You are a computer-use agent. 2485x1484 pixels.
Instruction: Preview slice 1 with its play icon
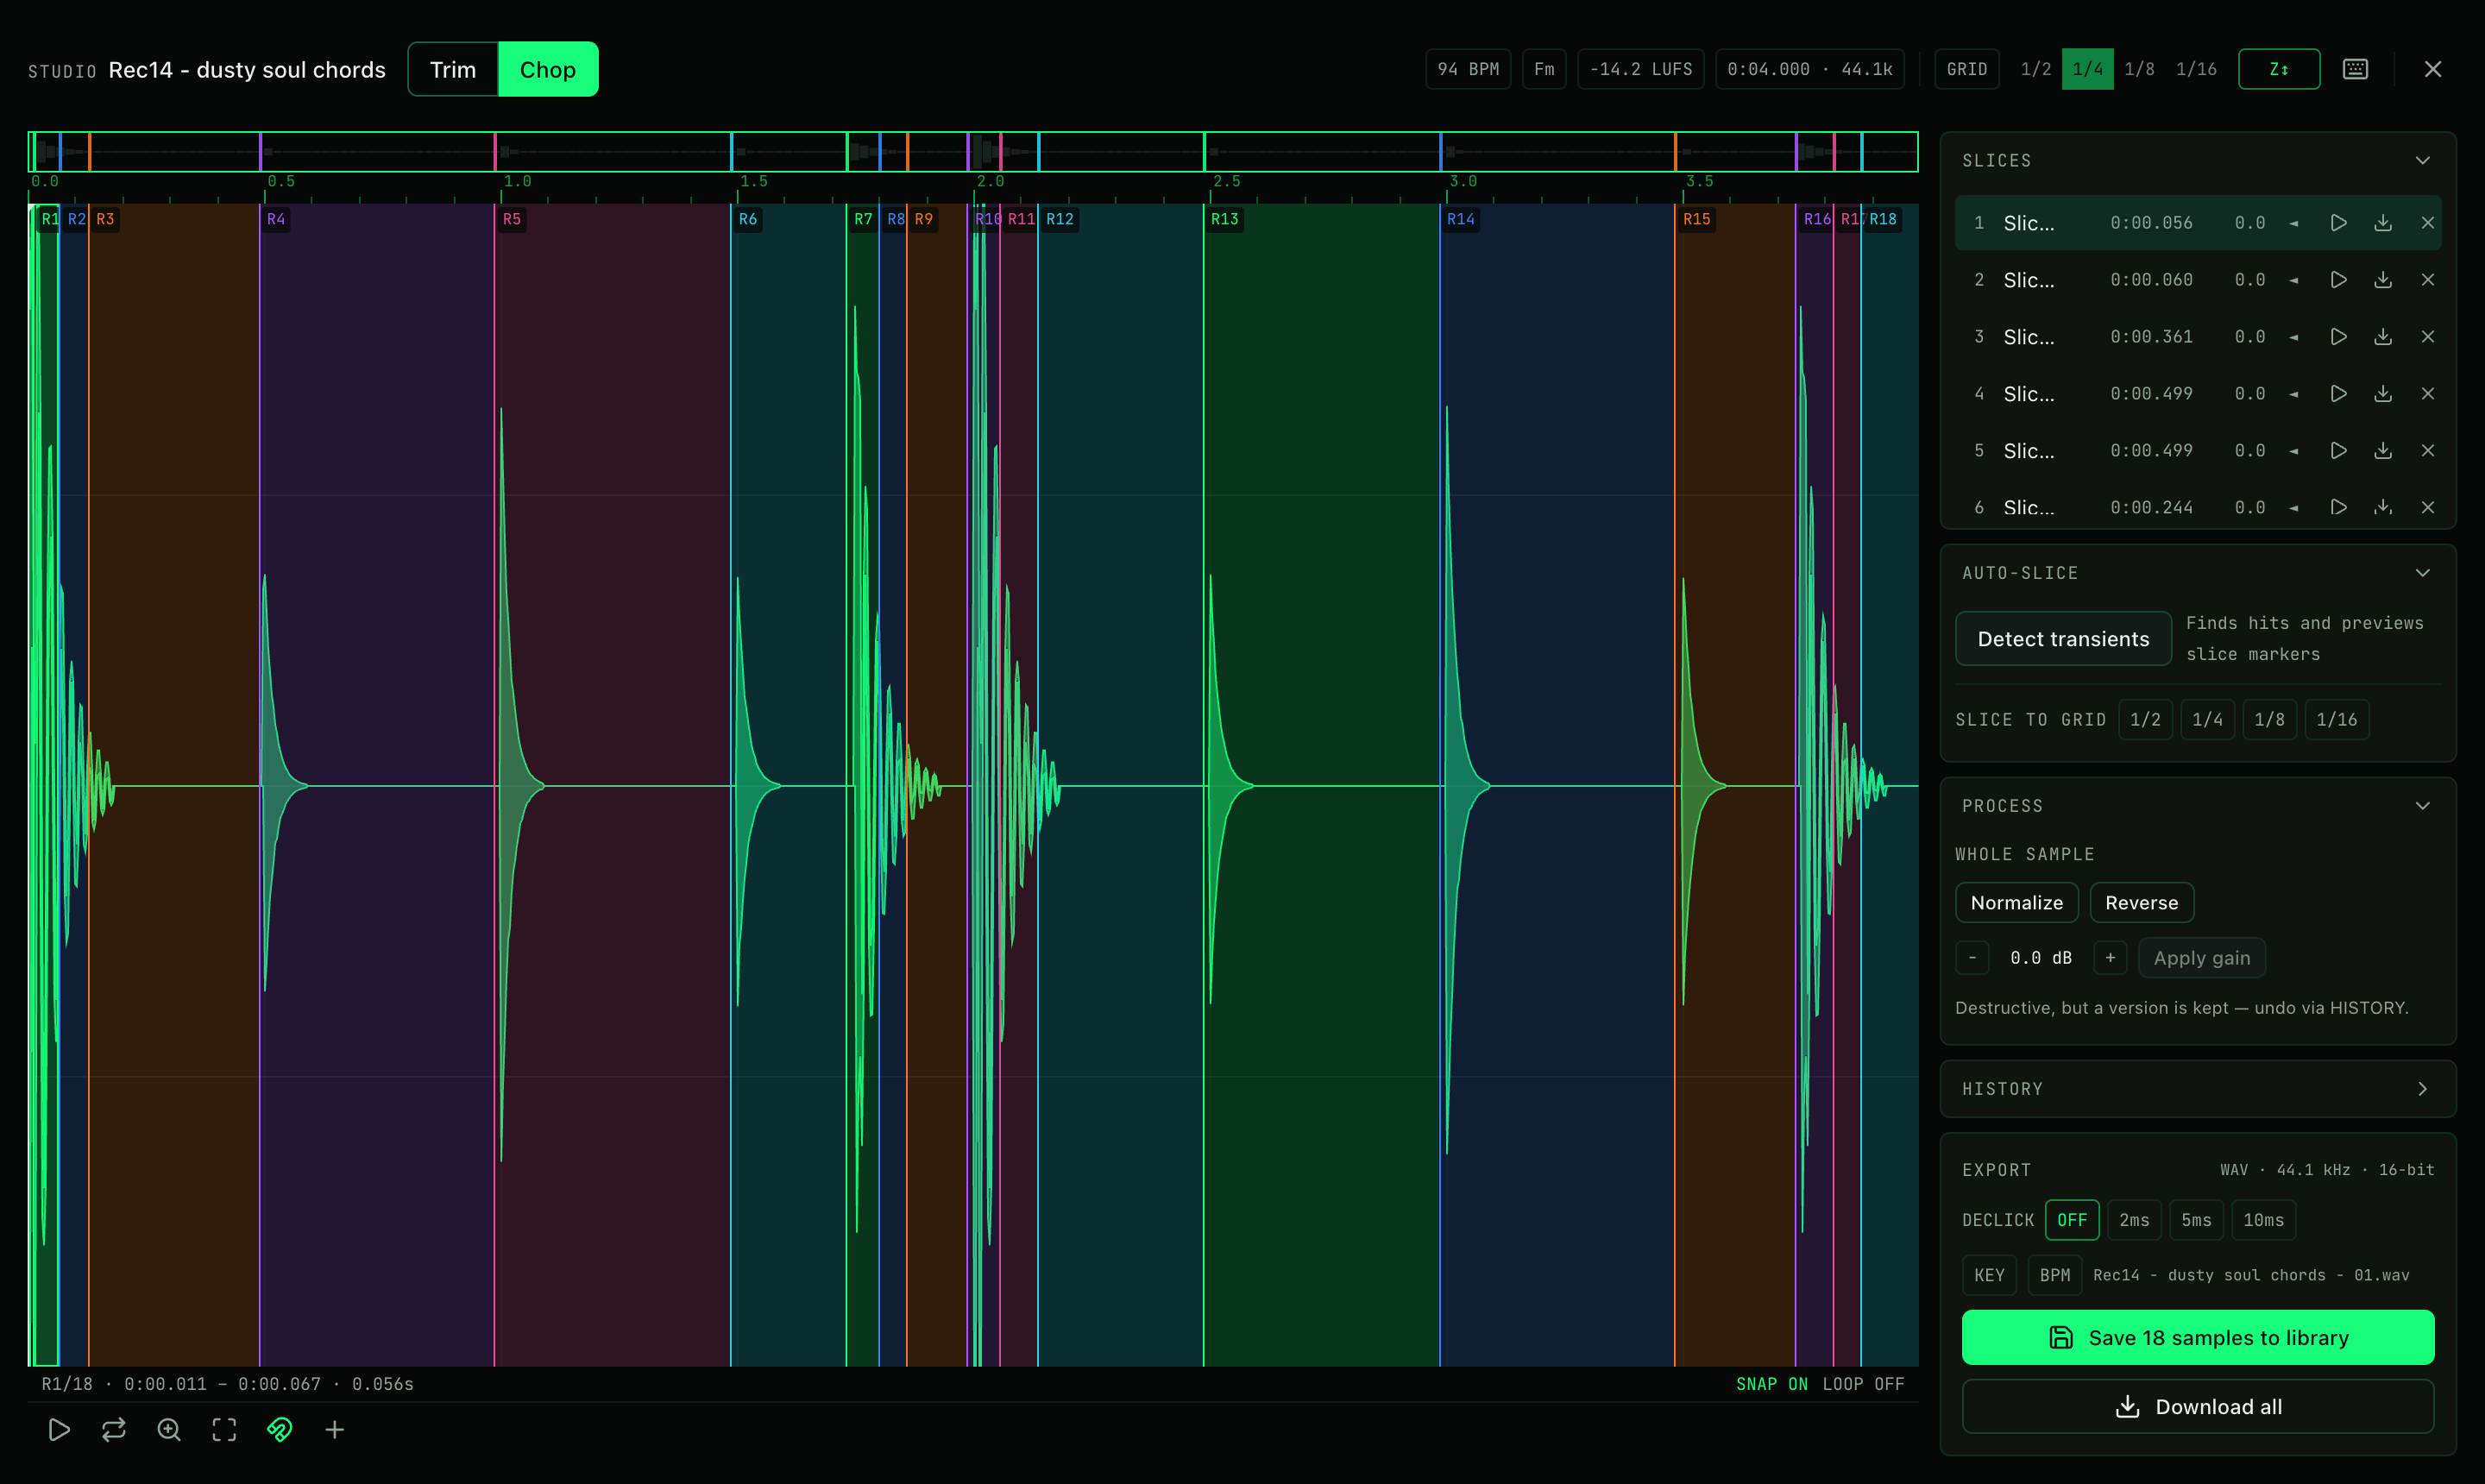[x=2338, y=223]
